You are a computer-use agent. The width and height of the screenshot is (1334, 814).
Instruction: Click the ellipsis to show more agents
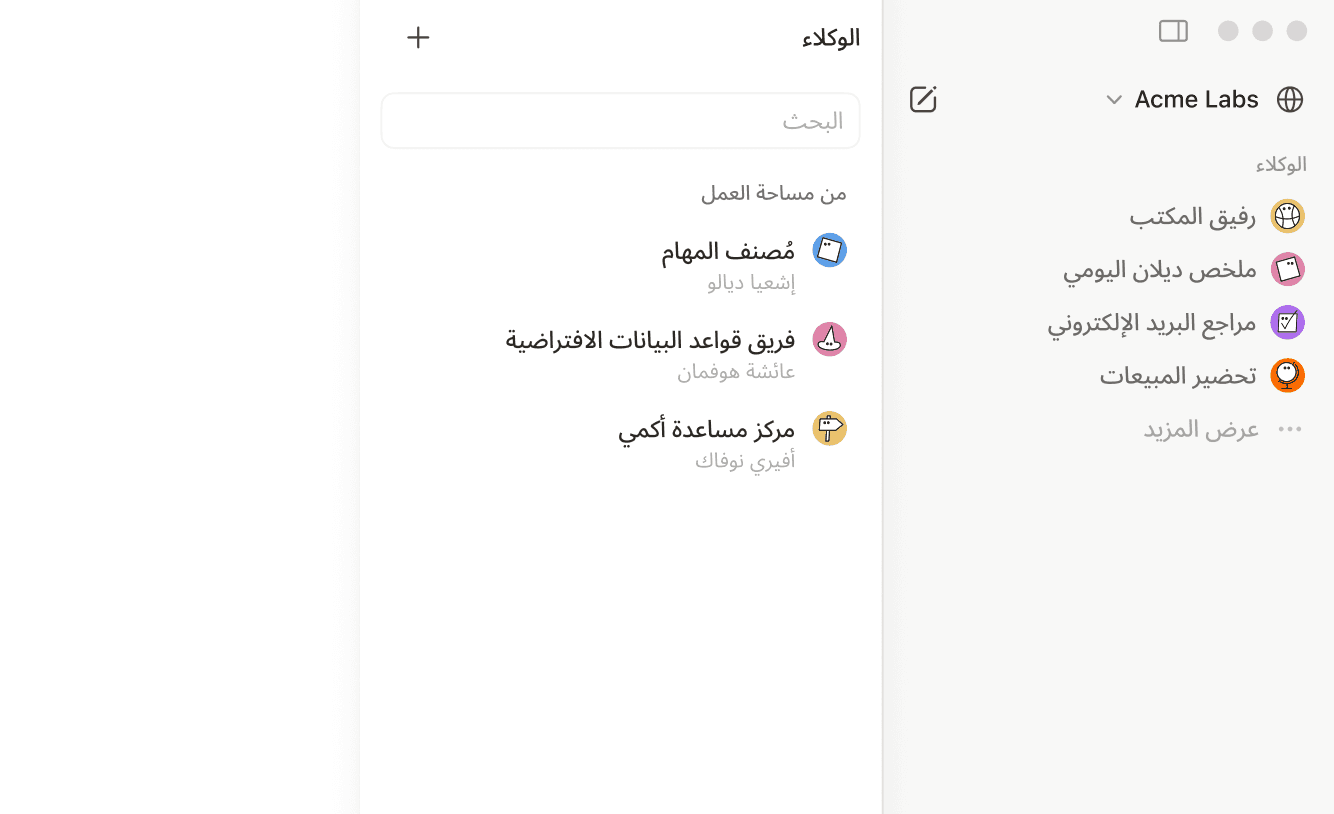[x=1289, y=428]
